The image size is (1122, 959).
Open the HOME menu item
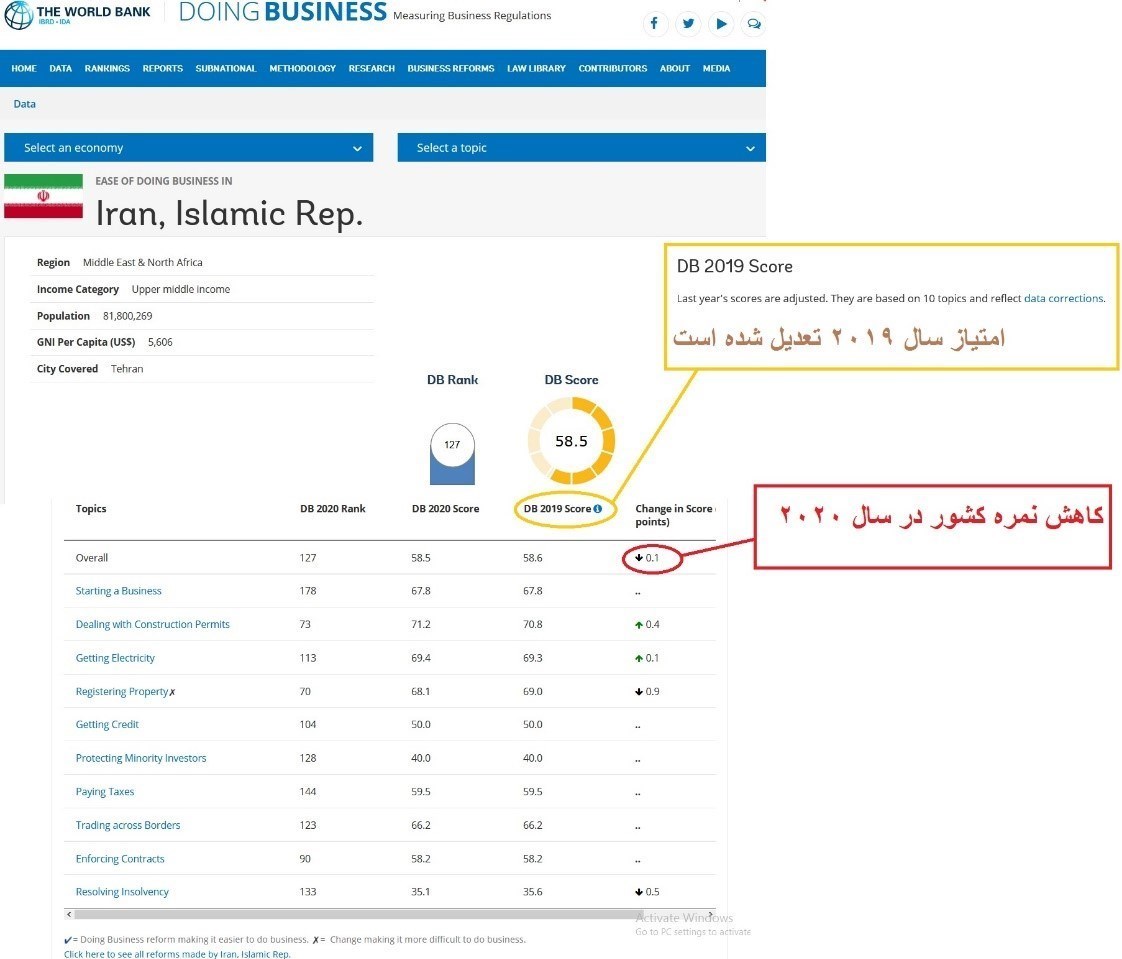click(24, 69)
